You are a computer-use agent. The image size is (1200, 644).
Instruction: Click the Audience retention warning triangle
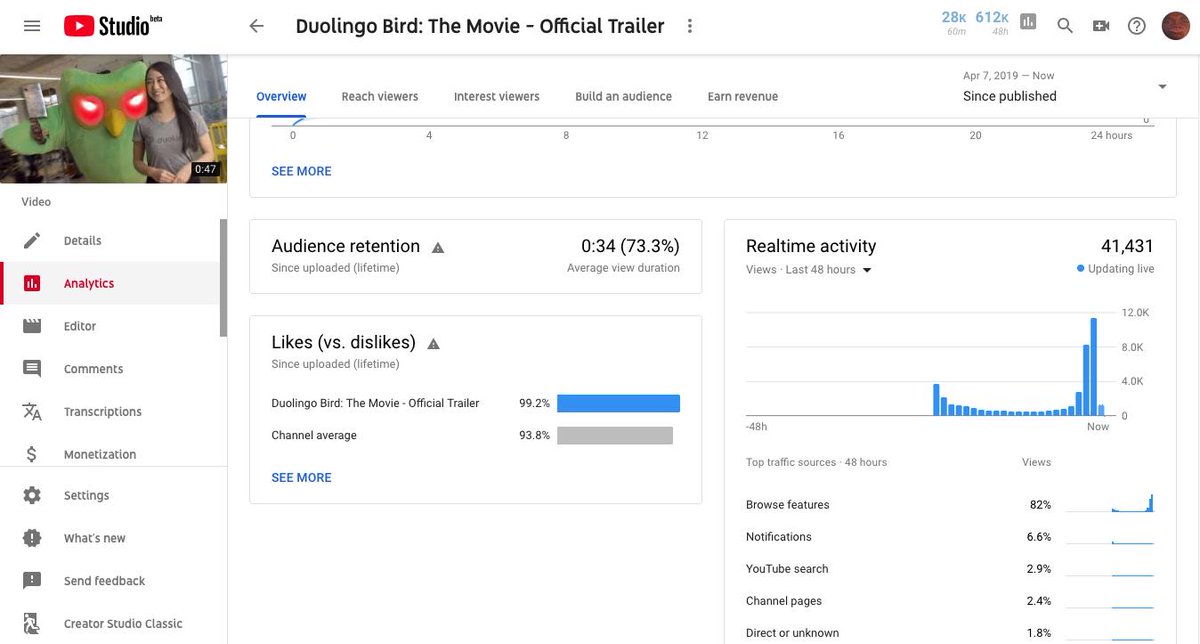(438, 247)
